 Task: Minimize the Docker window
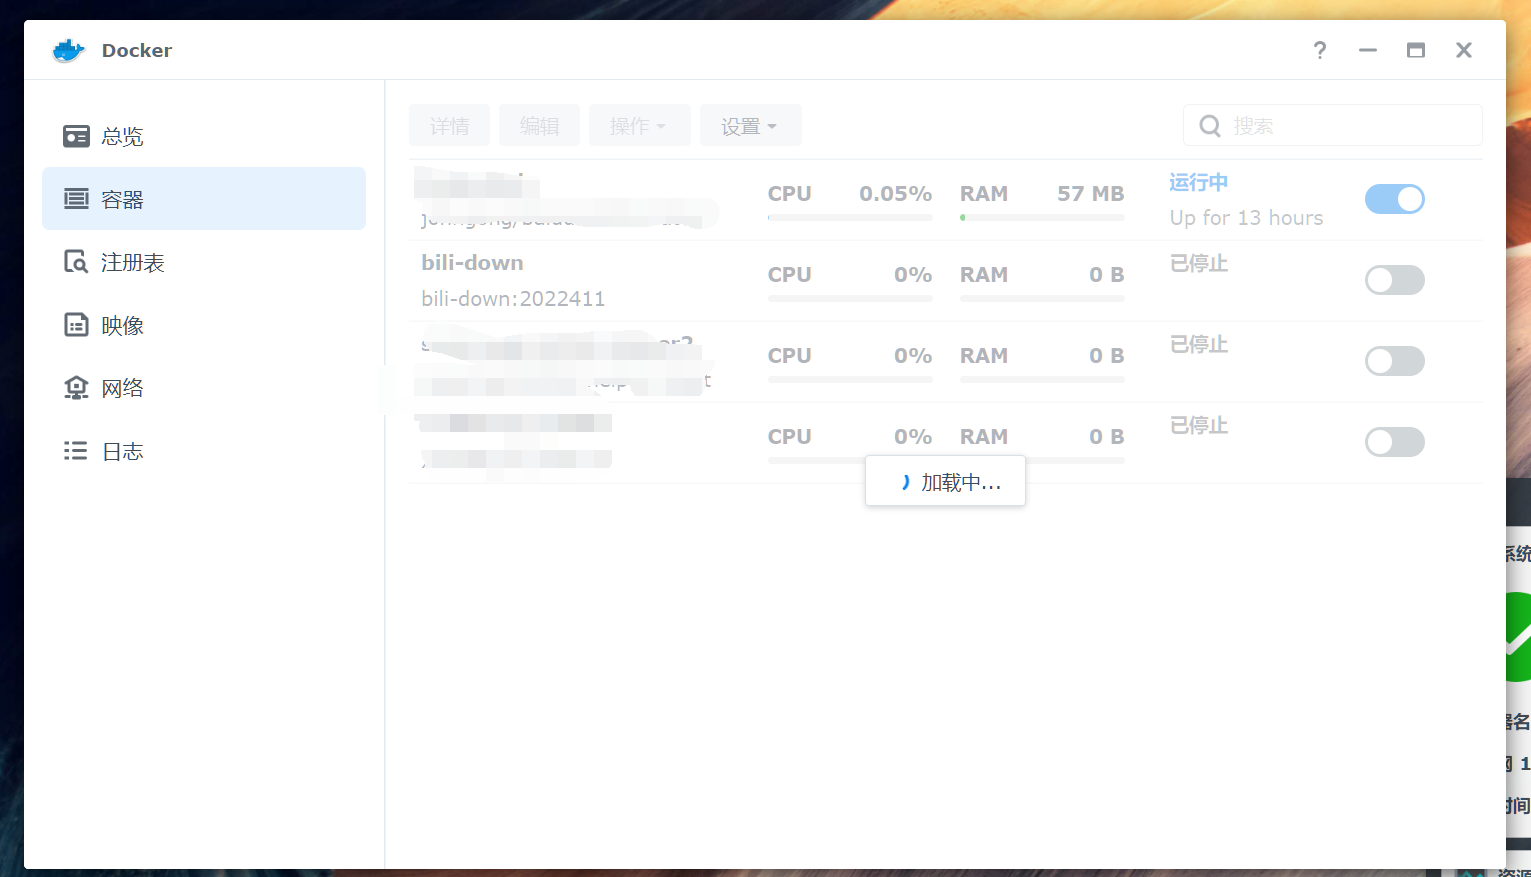1368,50
